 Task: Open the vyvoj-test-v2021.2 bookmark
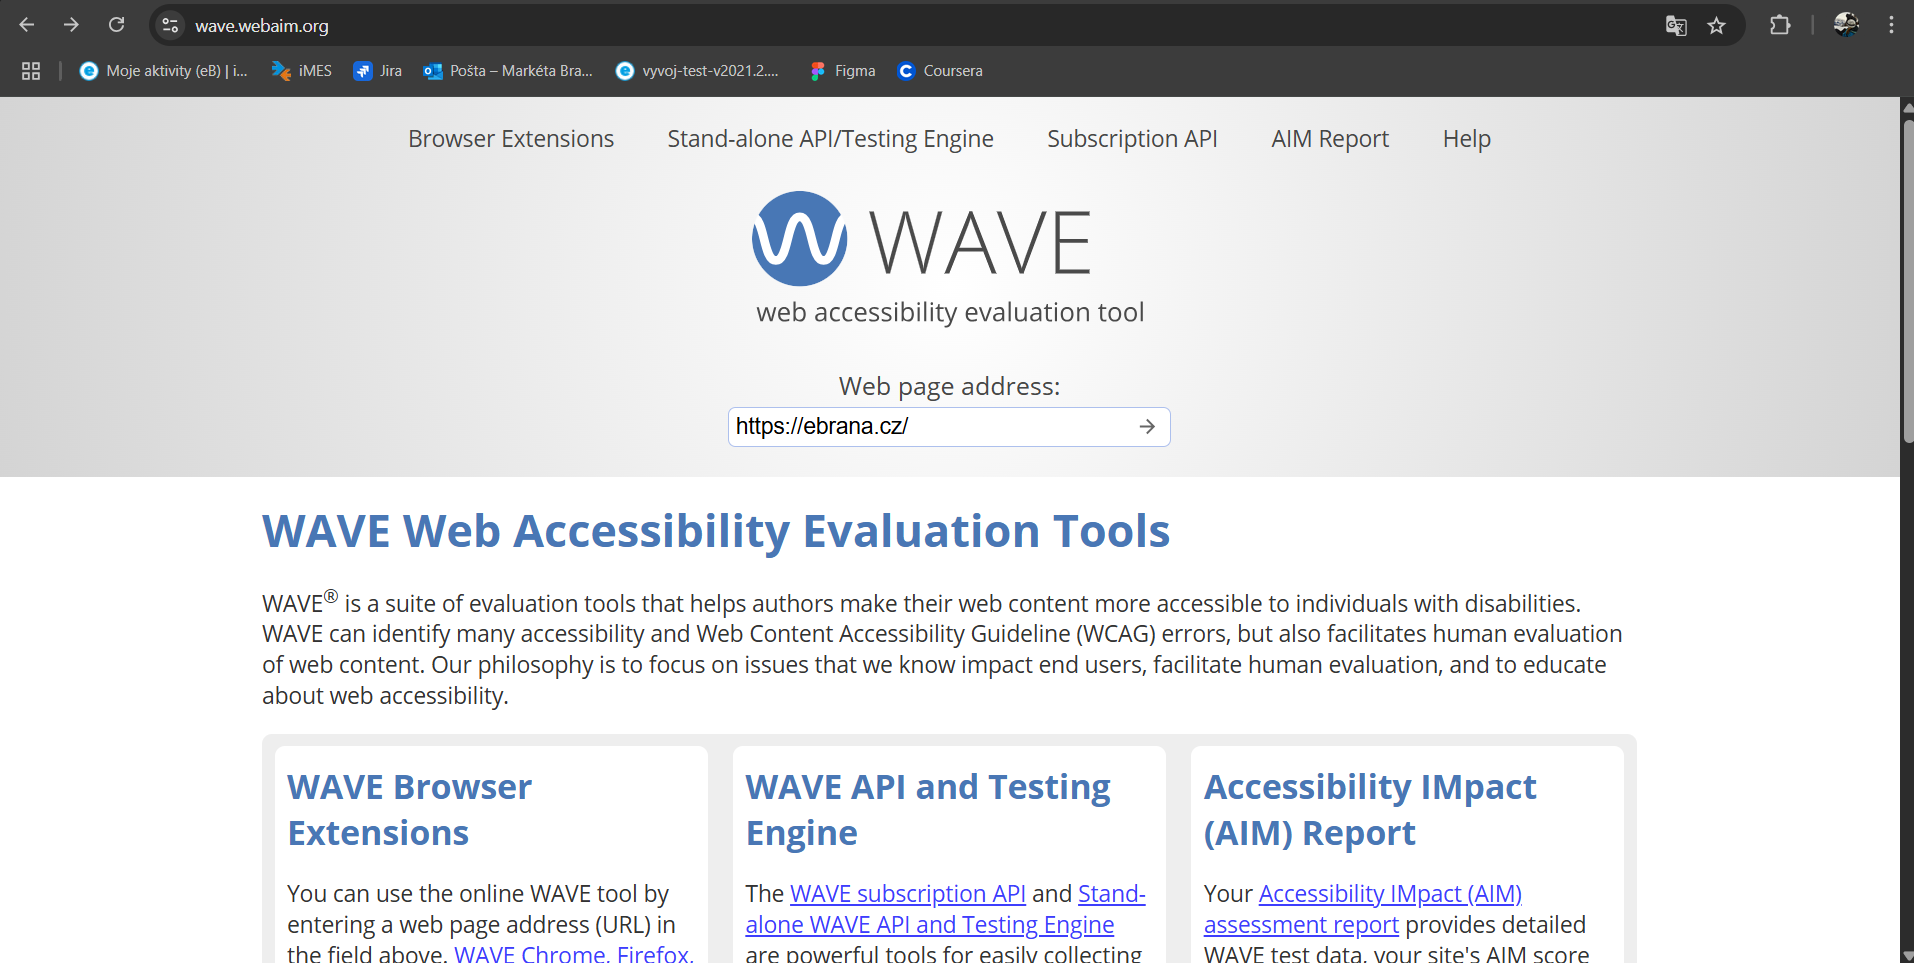(697, 71)
